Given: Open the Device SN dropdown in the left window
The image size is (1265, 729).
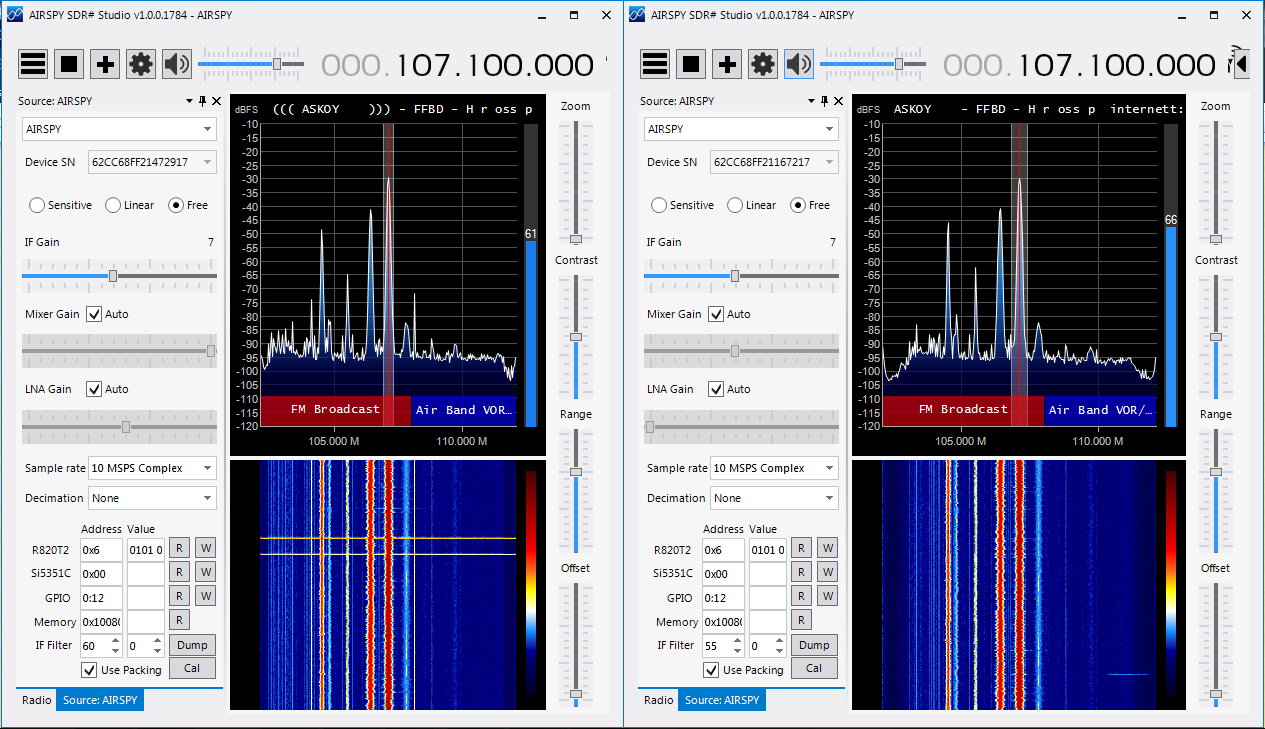Looking at the screenshot, I should coord(152,162).
